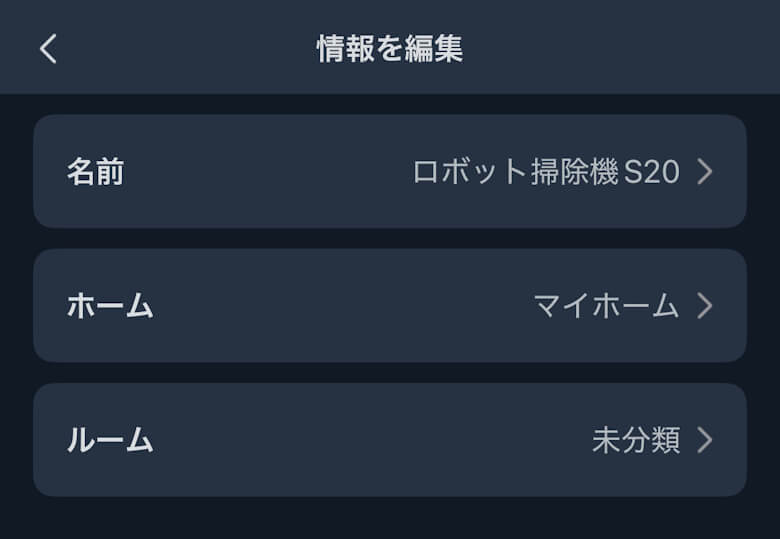Image resolution: width=780 pixels, height=539 pixels.
Task: Click the chevron next to マイホーム
Action: click(705, 306)
